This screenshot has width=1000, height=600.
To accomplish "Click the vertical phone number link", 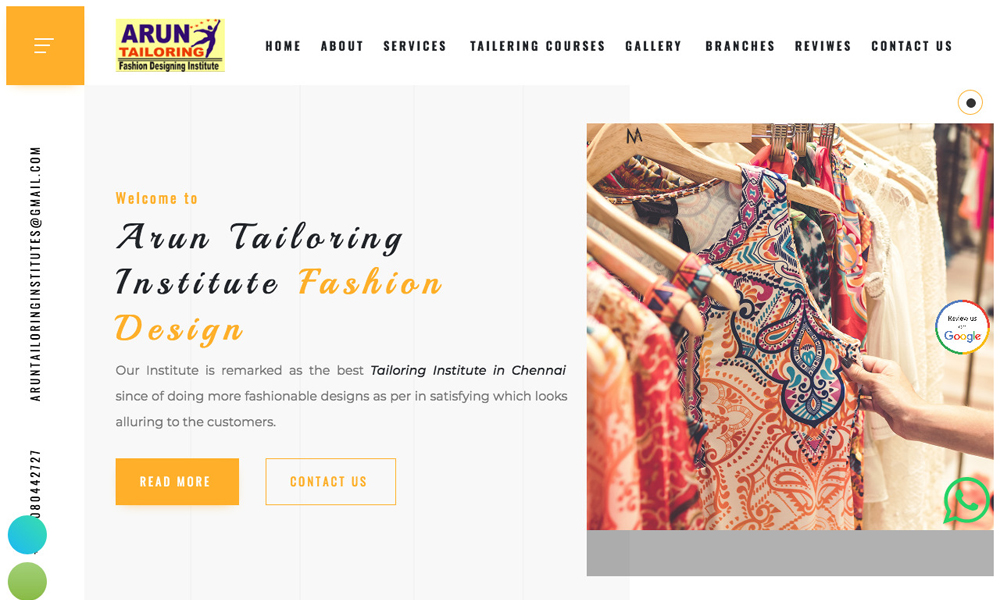I will 35,485.
